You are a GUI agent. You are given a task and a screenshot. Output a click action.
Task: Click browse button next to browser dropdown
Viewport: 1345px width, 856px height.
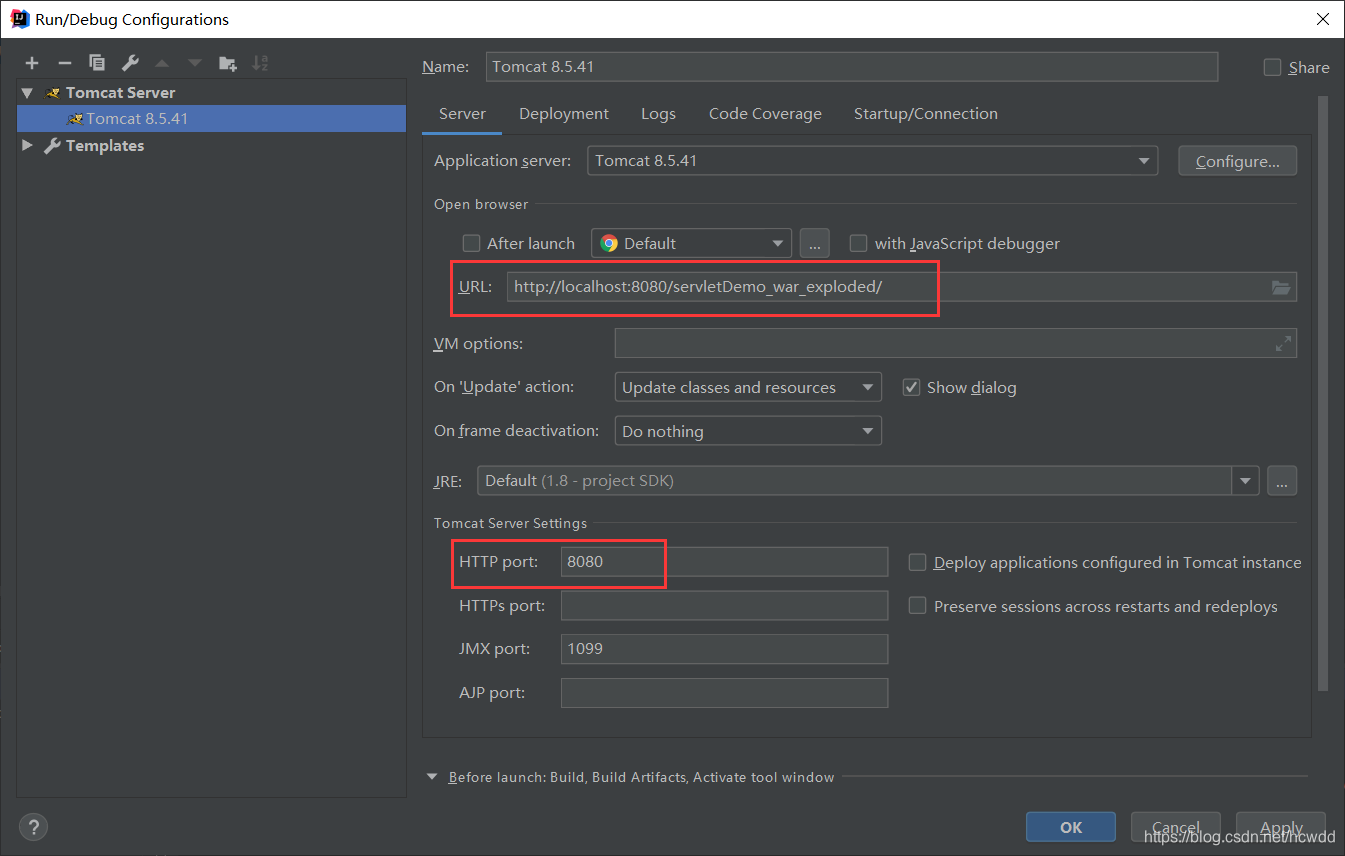[x=815, y=243]
